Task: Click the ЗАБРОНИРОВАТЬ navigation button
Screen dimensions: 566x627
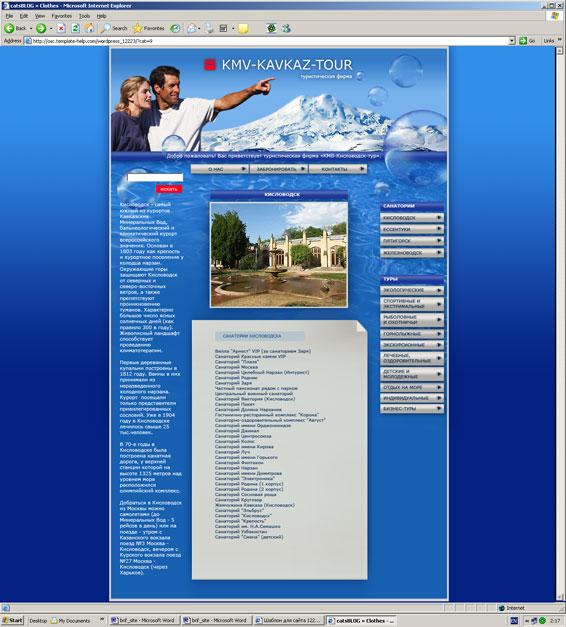Action: pyautogui.click(x=278, y=169)
